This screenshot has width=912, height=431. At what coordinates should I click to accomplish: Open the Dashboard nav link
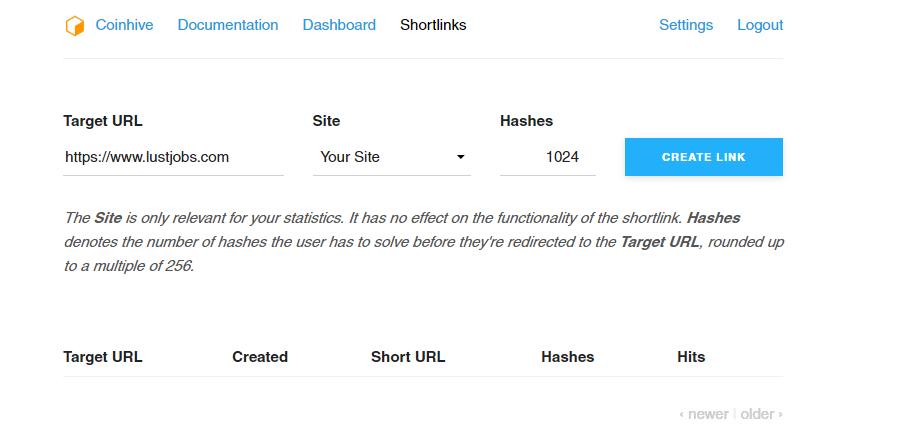tap(339, 25)
